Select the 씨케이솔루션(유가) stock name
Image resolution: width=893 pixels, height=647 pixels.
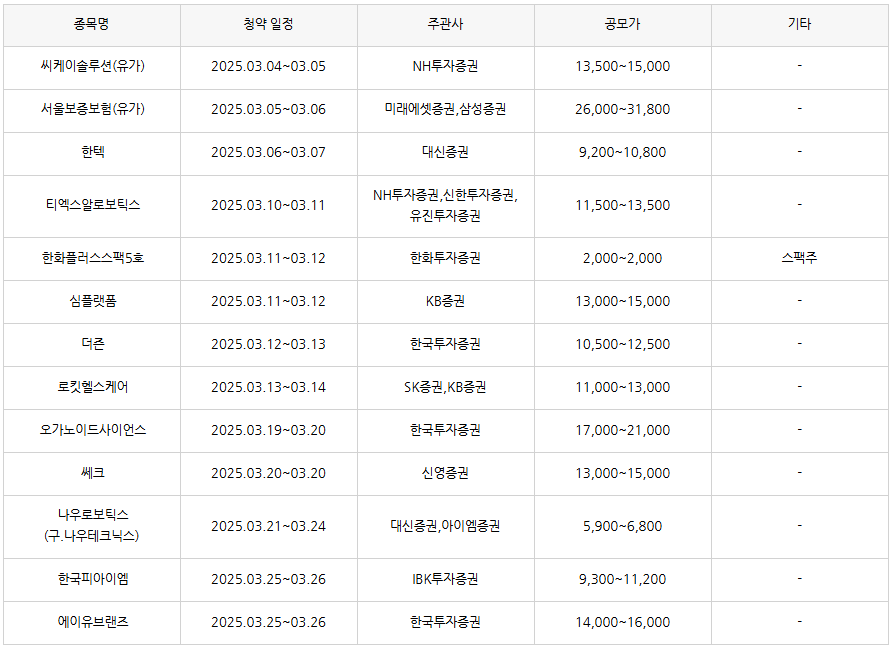tap(92, 66)
